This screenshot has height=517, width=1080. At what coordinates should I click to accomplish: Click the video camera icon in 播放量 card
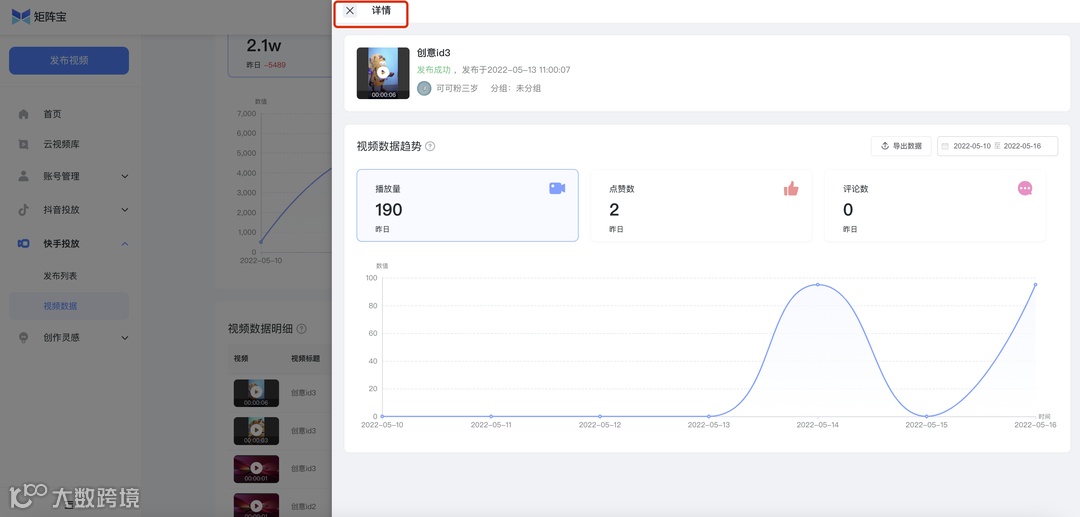coord(557,188)
